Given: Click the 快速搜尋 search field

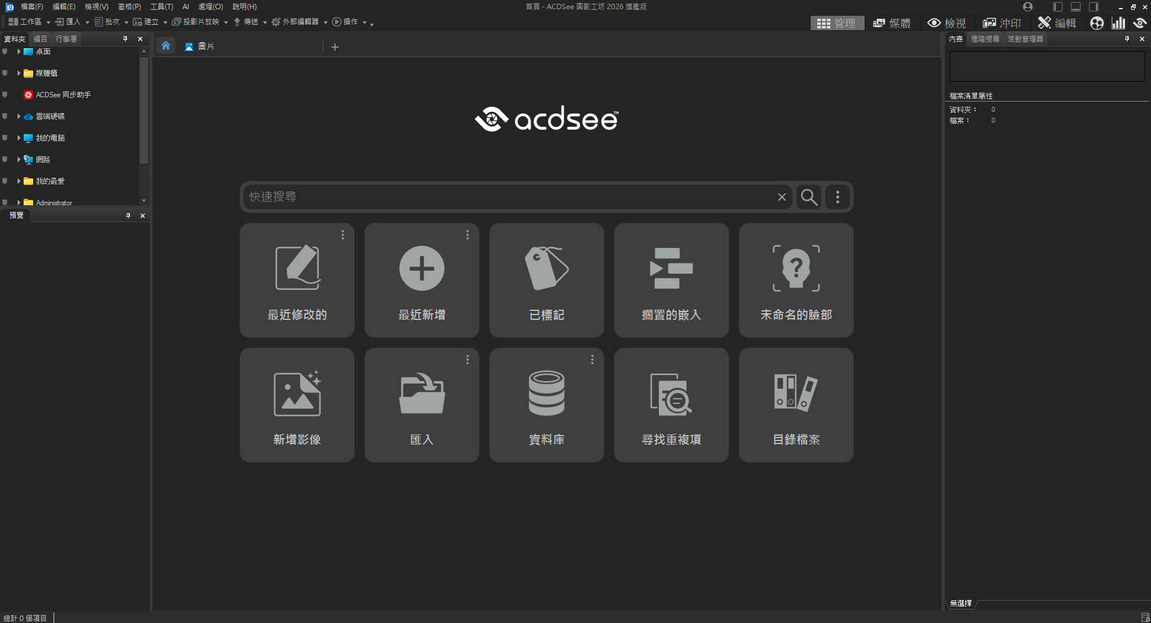Looking at the screenshot, I should coord(510,197).
